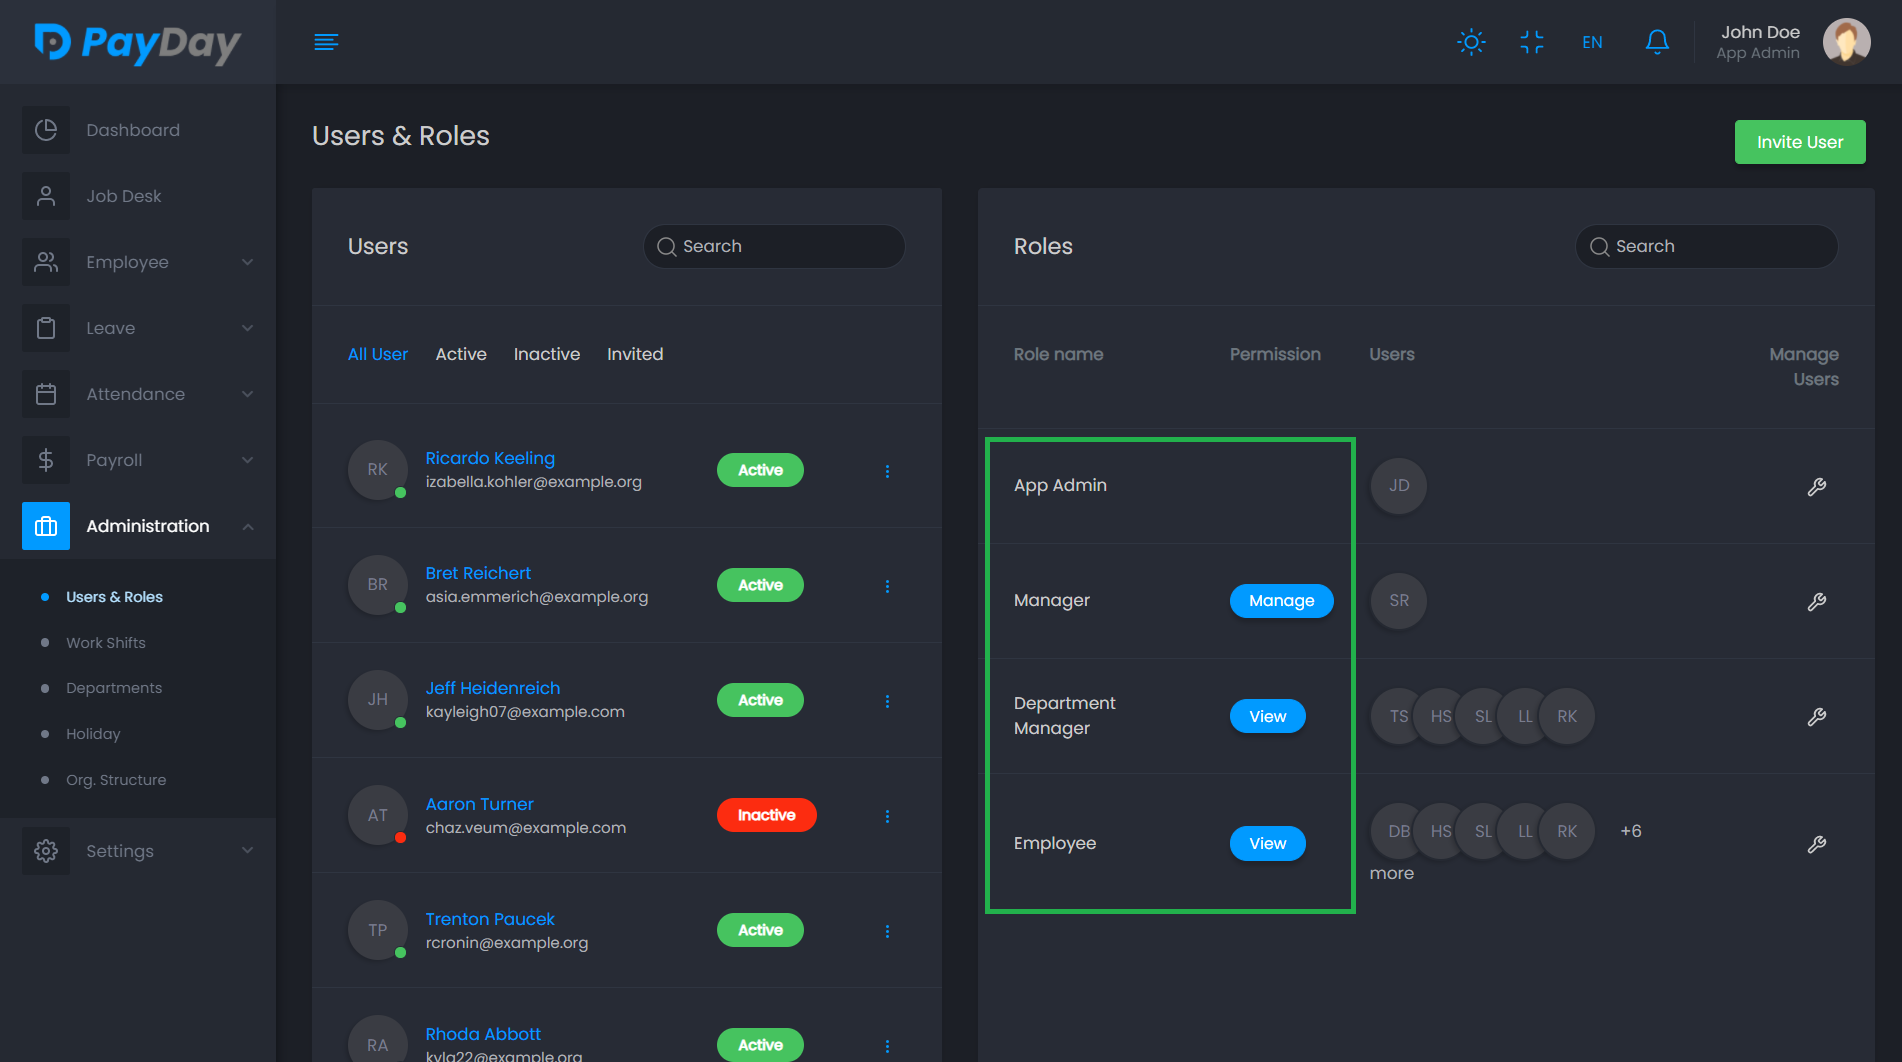Click the Invite User button
The image size is (1902, 1062).
coord(1799,142)
